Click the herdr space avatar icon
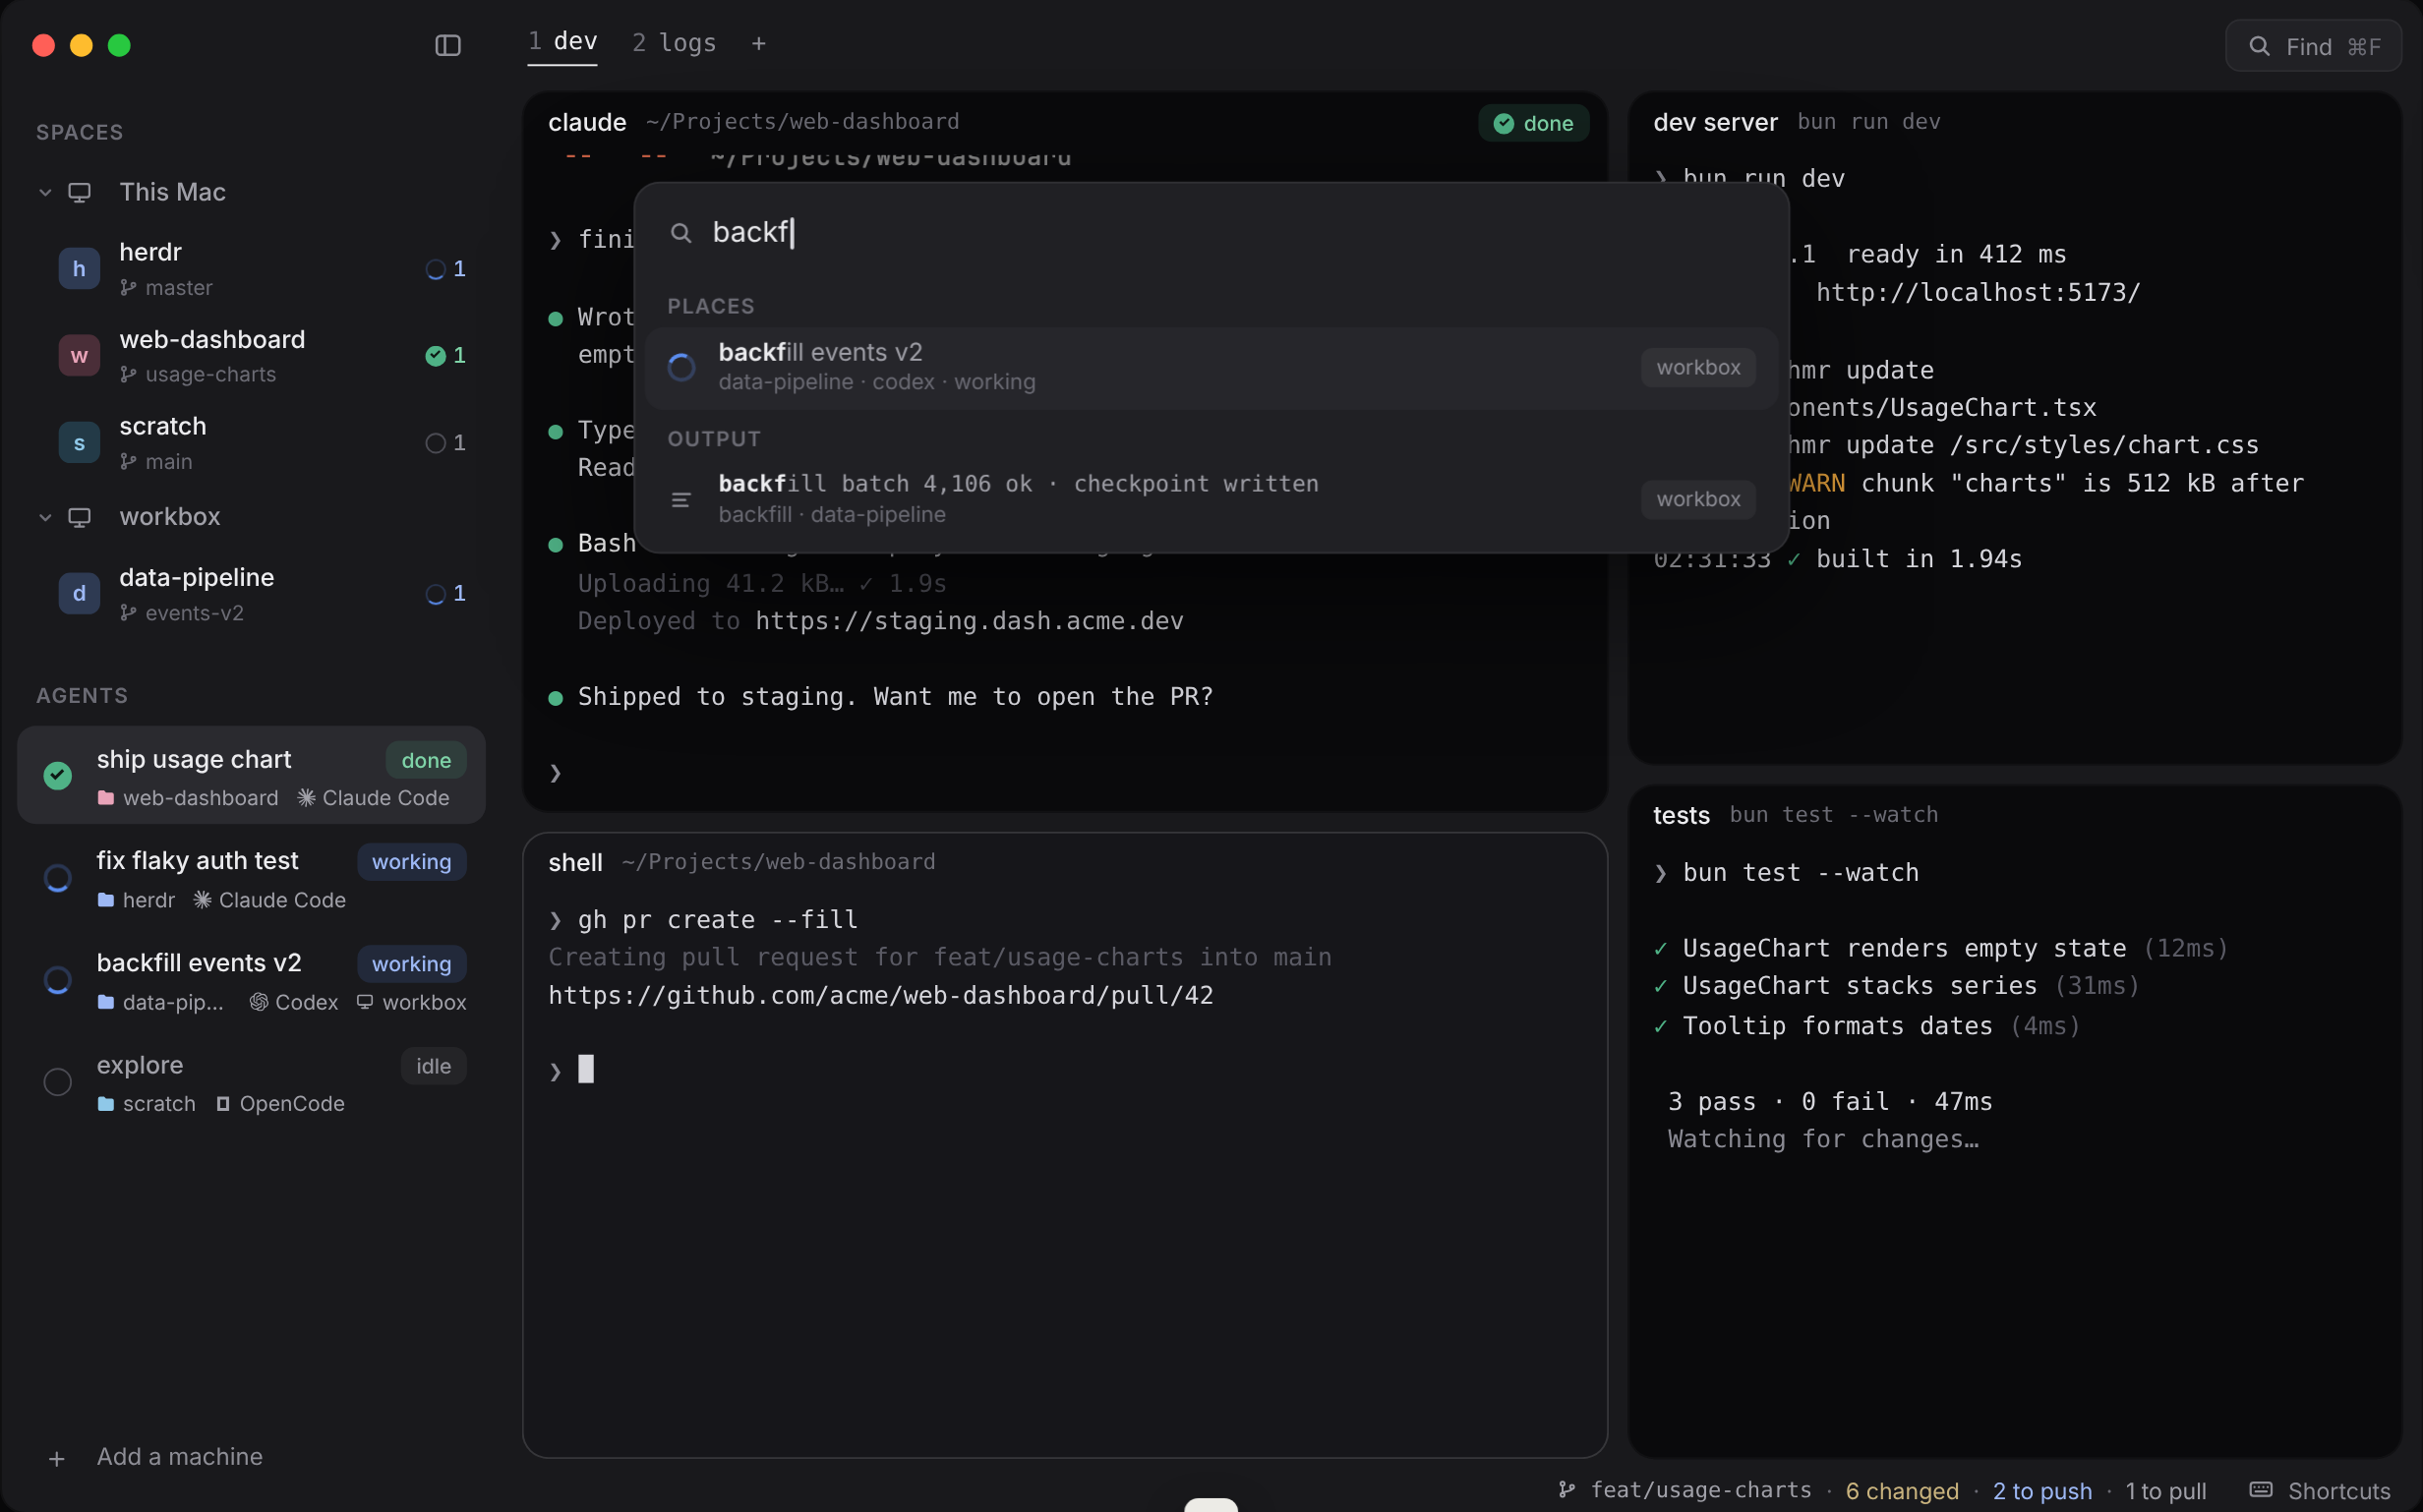The width and height of the screenshot is (2423, 1512). point(79,268)
